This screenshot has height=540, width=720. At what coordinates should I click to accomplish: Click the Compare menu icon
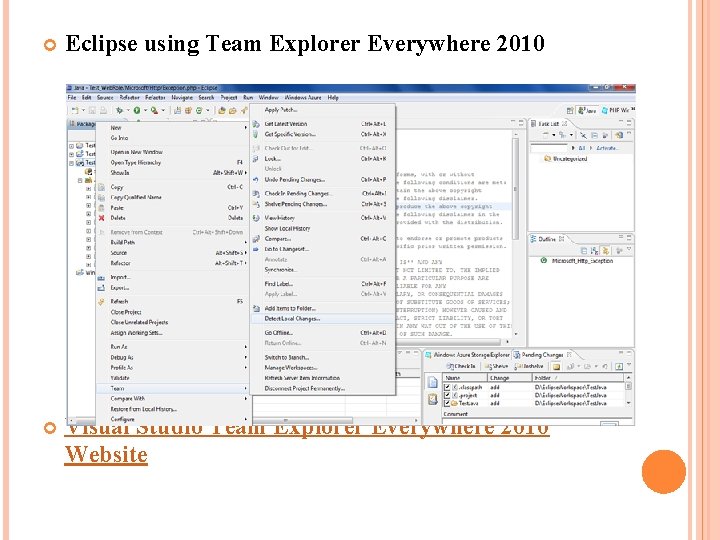256,239
